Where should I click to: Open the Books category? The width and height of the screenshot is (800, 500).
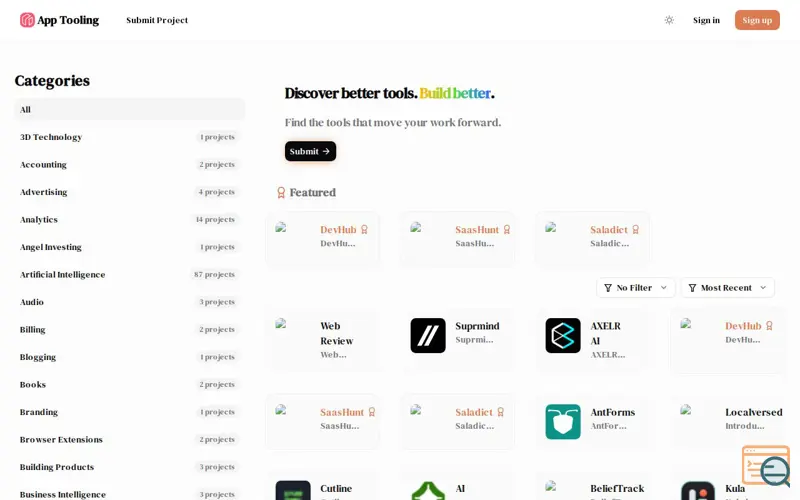coord(130,385)
